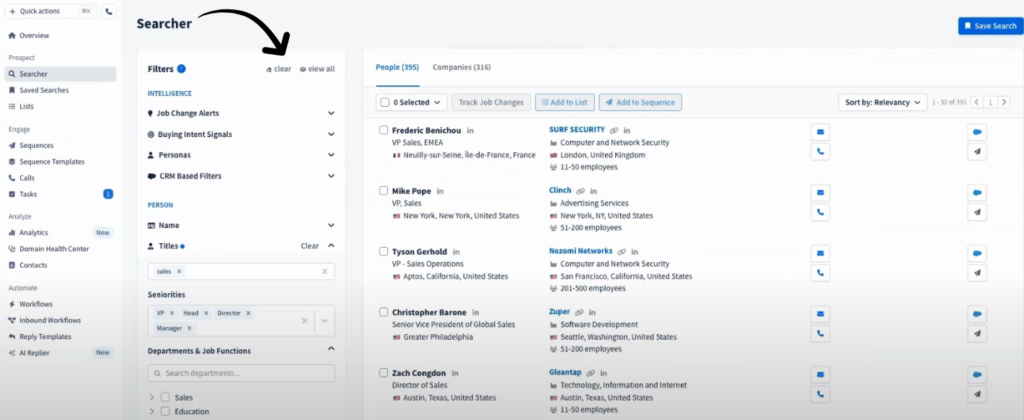Open the Seniorities dropdown arrow
1024x420 pixels.
coord(325,321)
